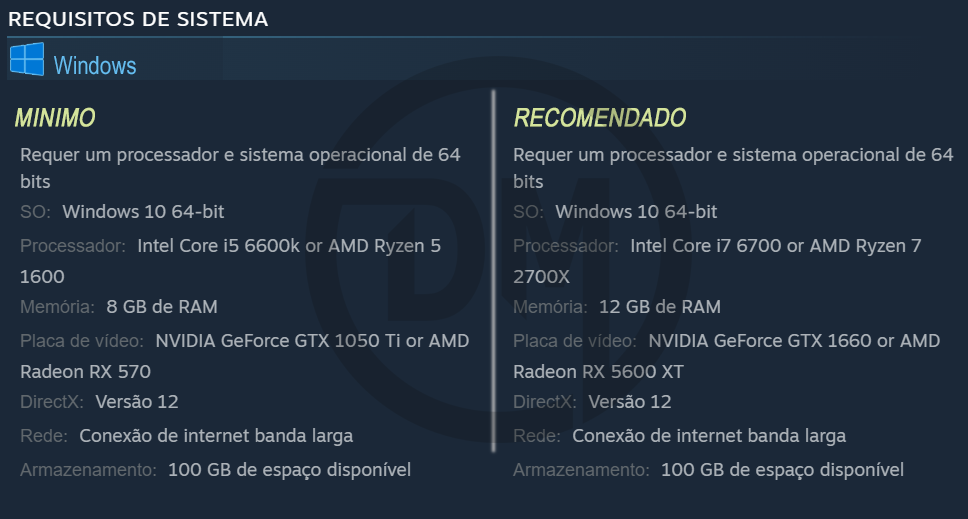Click the MÍNIMO column heading
Screen dimensions: 968x519
pyautogui.click(x=55, y=117)
